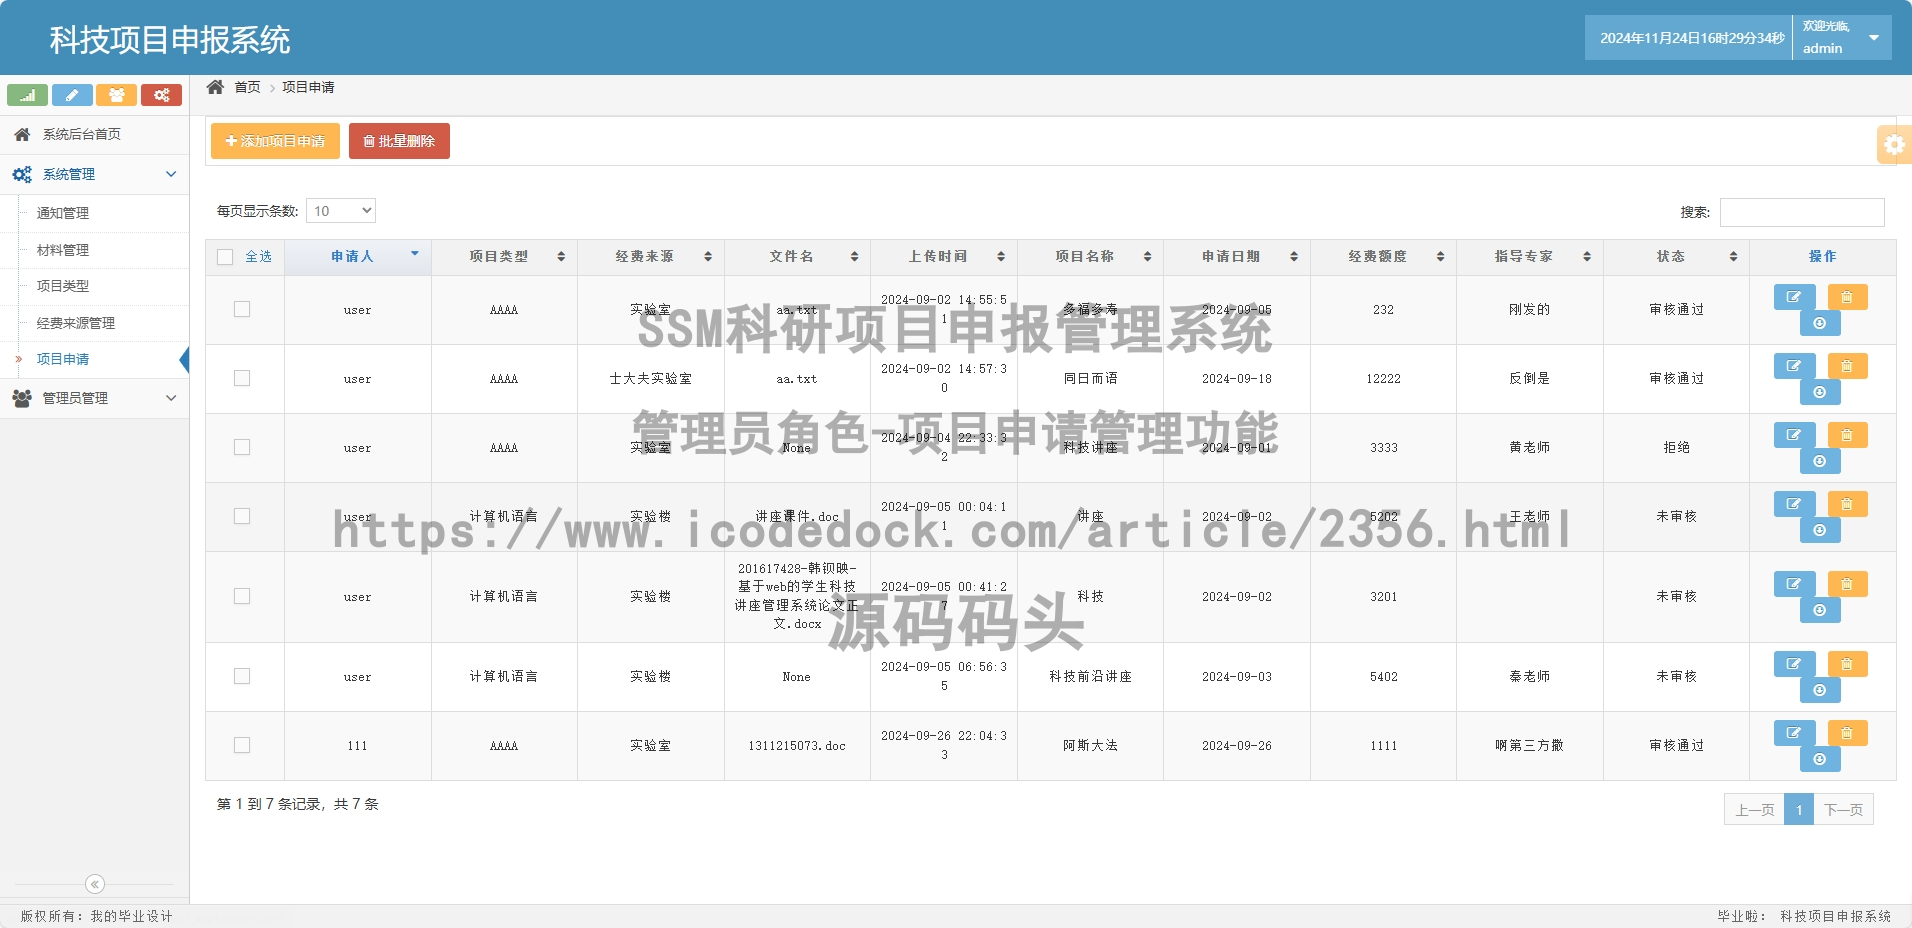Go to 上一页 in pagination
This screenshot has width=1912, height=928.
(x=1754, y=809)
